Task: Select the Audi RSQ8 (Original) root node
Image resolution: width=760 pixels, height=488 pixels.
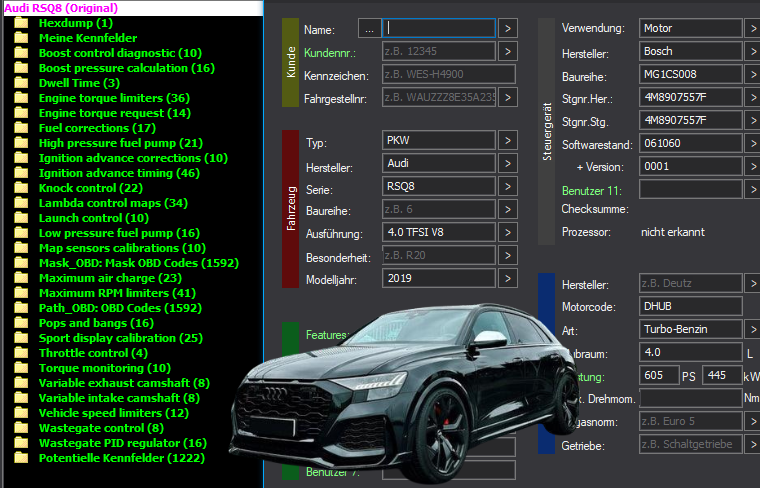Action: (x=61, y=8)
